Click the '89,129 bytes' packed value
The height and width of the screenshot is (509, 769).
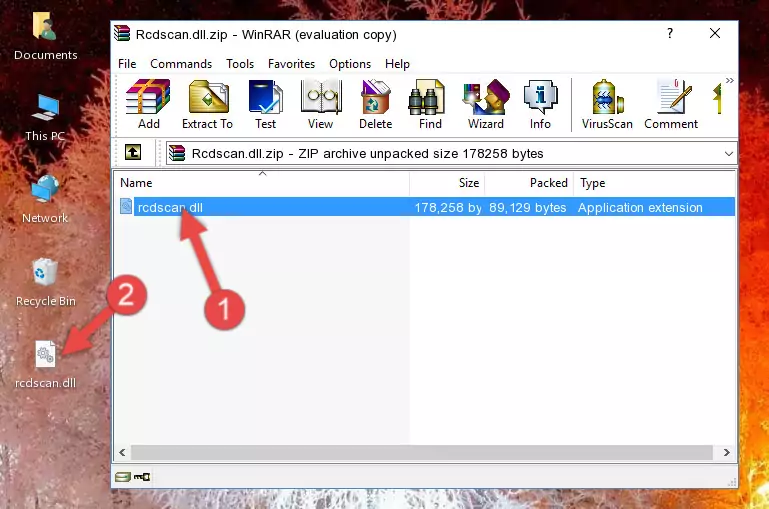[x=527, y=207]
